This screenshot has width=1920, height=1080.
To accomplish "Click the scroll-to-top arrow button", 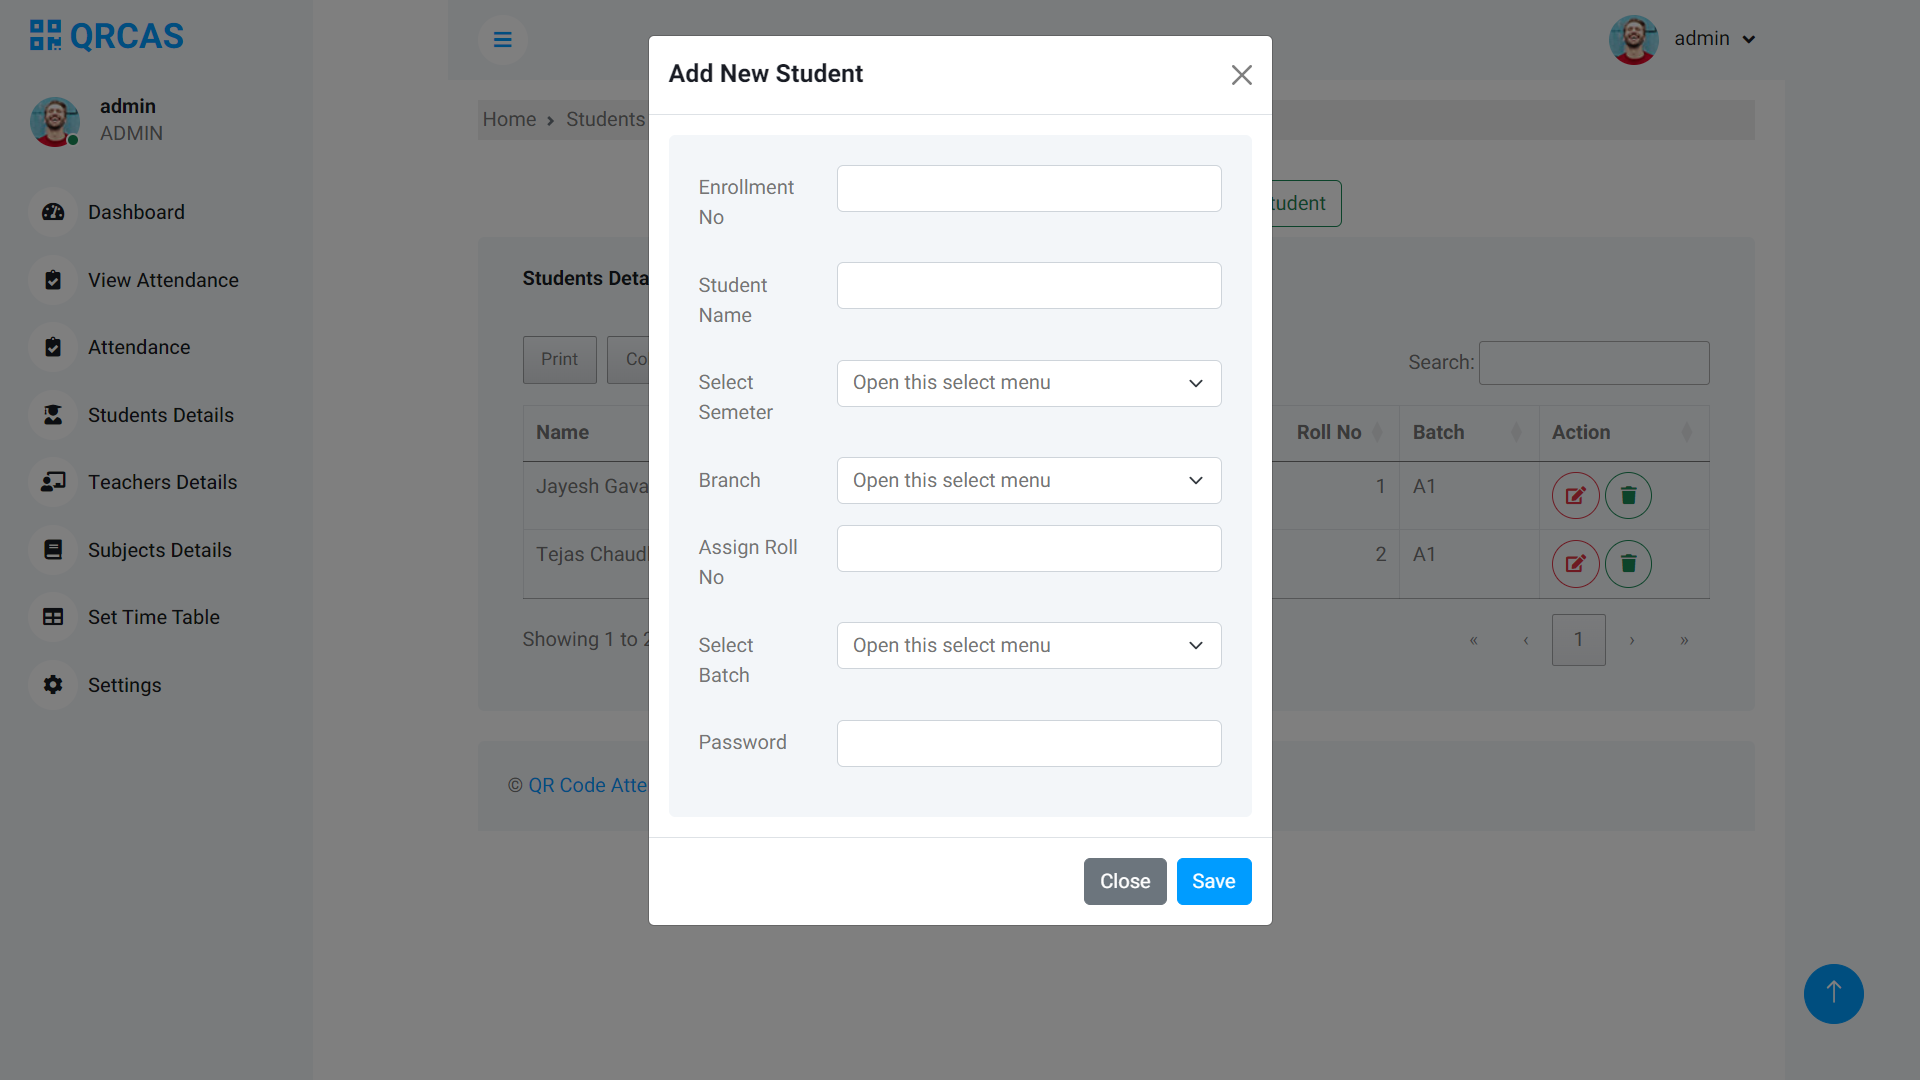I will 1833,994.
